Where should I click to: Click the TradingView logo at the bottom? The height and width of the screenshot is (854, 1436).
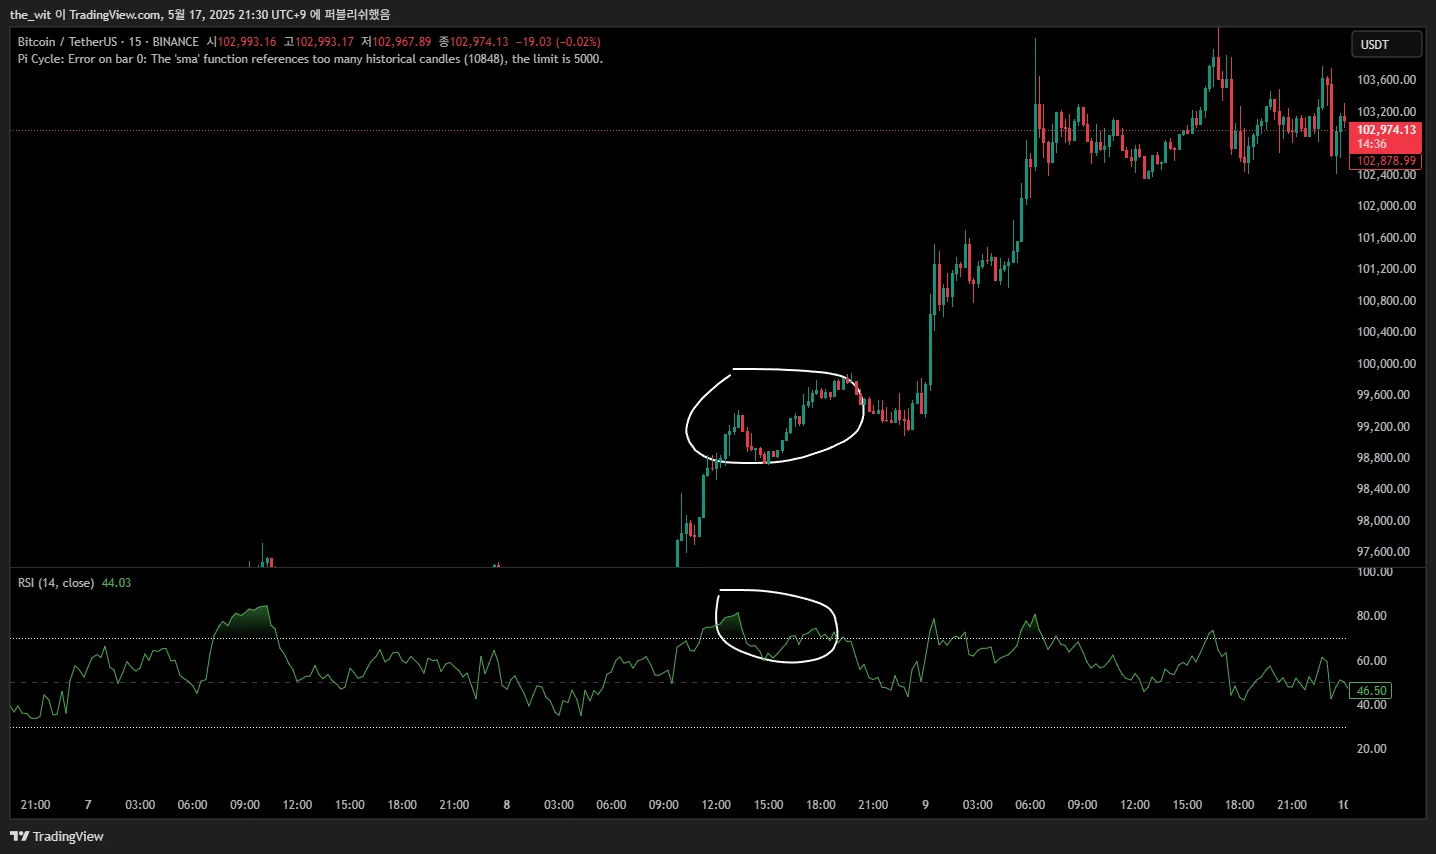pos(57,836)
